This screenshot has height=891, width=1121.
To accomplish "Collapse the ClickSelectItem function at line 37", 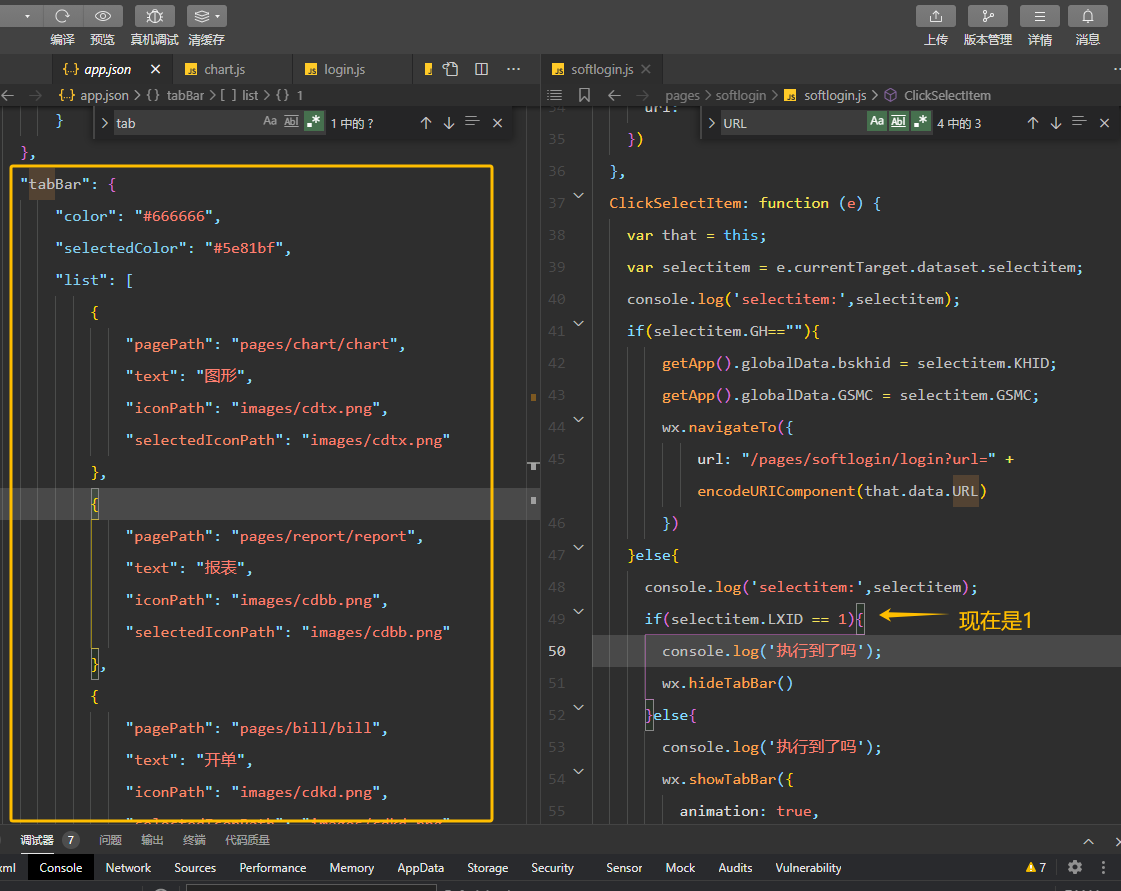I will pyautogui.click(x=578, y=195).
